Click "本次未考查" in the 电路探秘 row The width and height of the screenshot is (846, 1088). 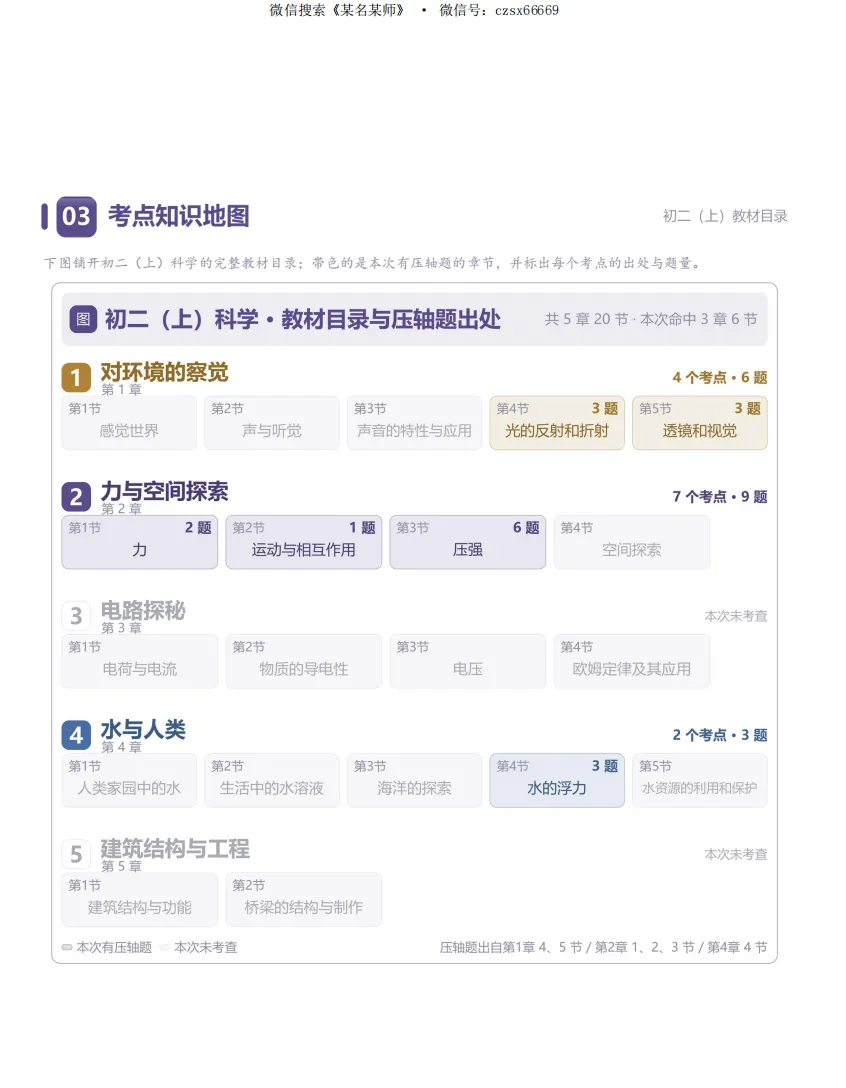click(x=736, y=616)
